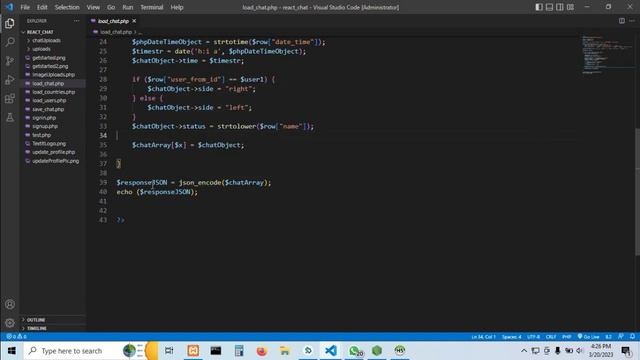This screenshot has width=640, height=360.
Task: Toggle the bottom panel layout
Action: coord(549,7)
